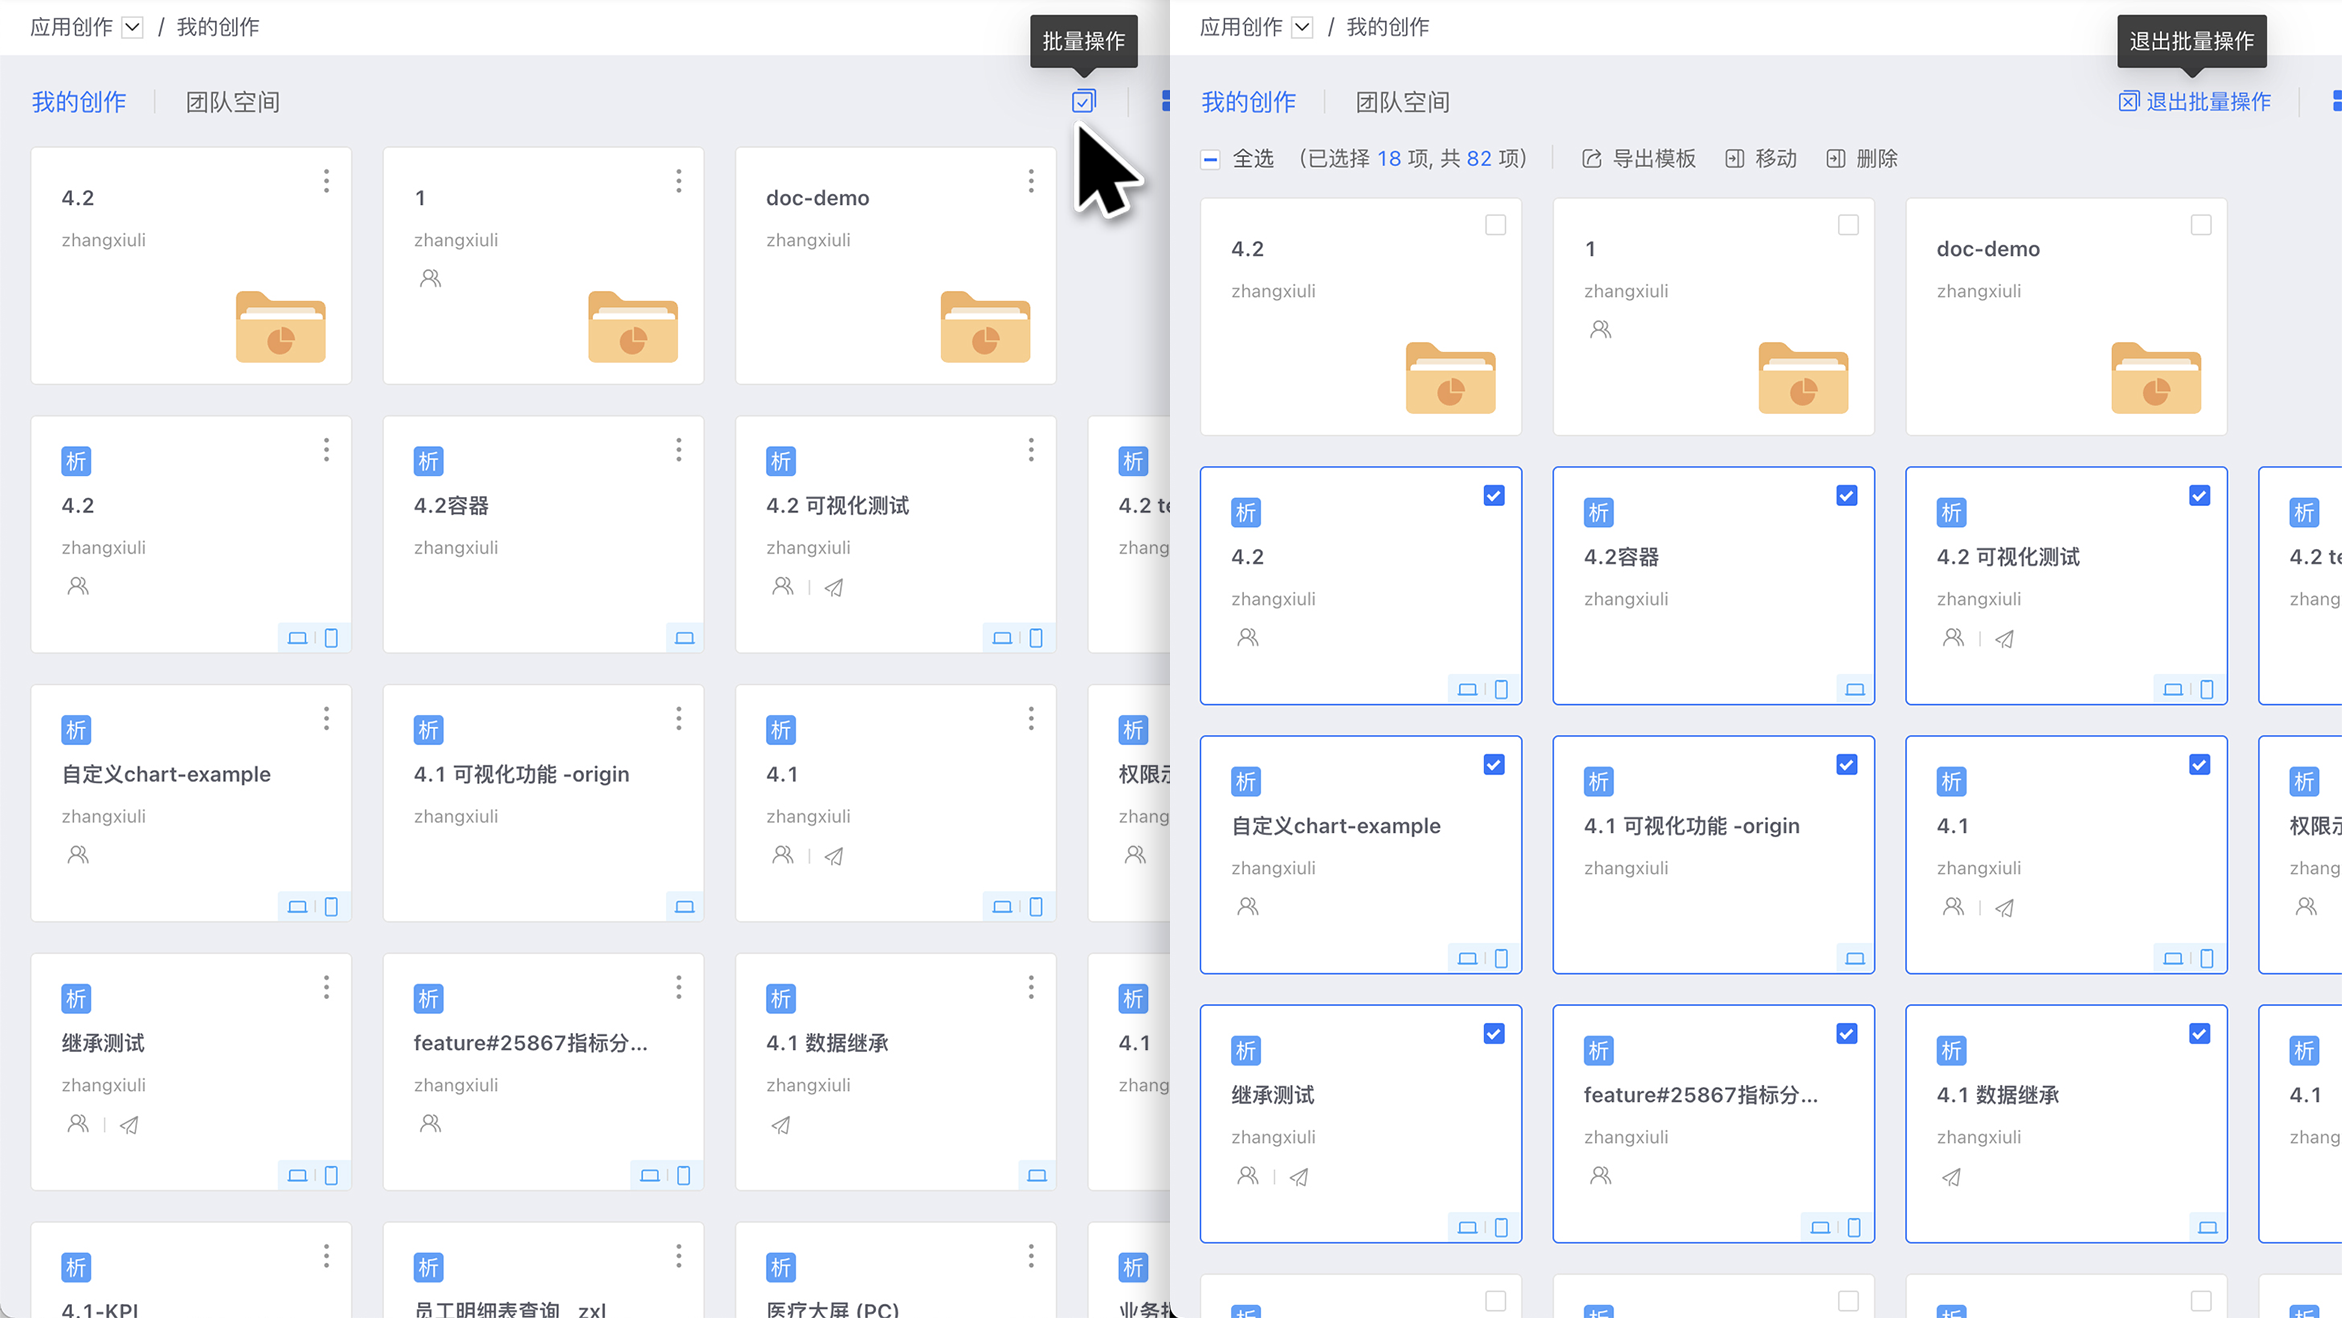Uncheck the right panel 4.2容器 checkbox
This screenshot has height=1318, width=2342.
pos(1846,496)
